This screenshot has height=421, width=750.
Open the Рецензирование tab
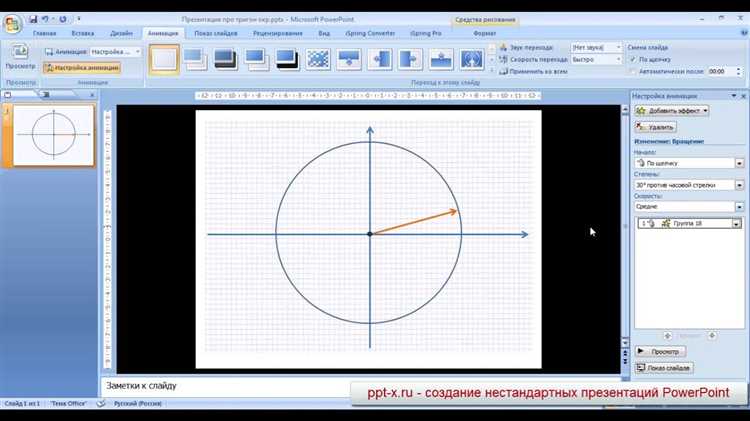278,33
